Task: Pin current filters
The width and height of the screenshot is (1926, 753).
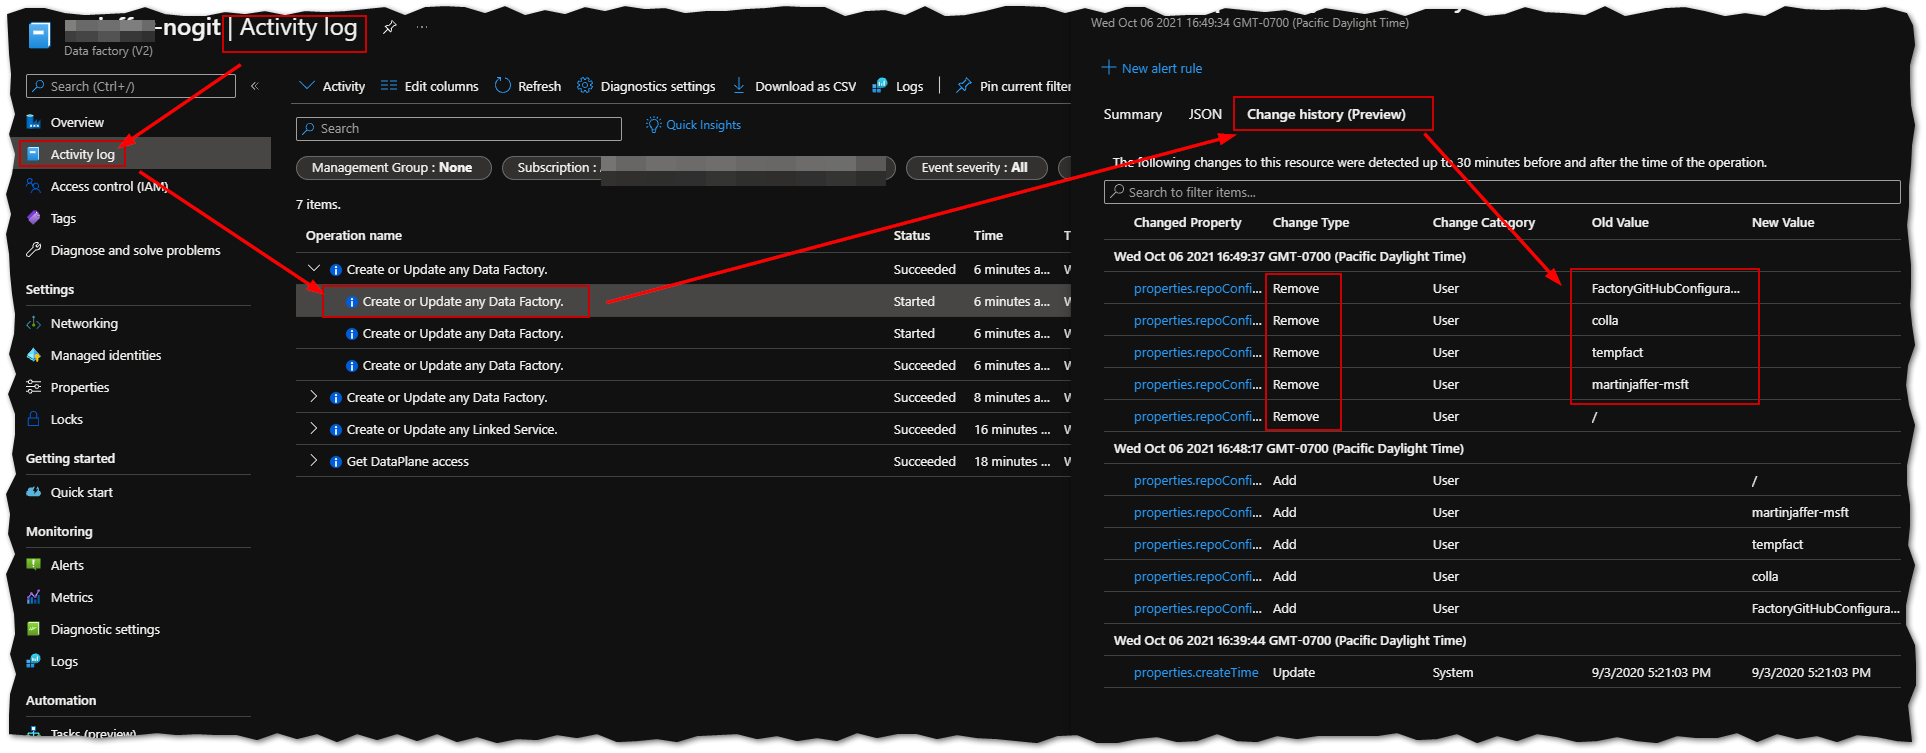Action: (x=1013, y=86)
